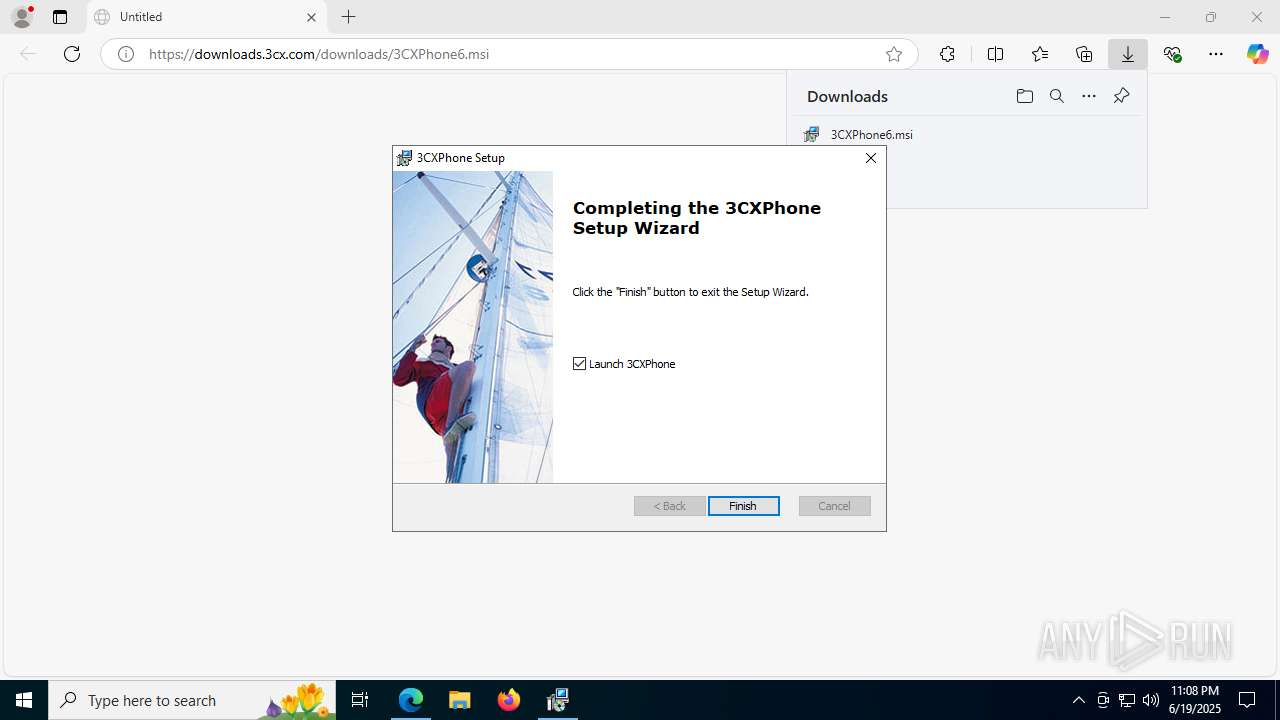Click the disabled Back button in Setup
This screenshot has height=720, width=1280.
670,506
